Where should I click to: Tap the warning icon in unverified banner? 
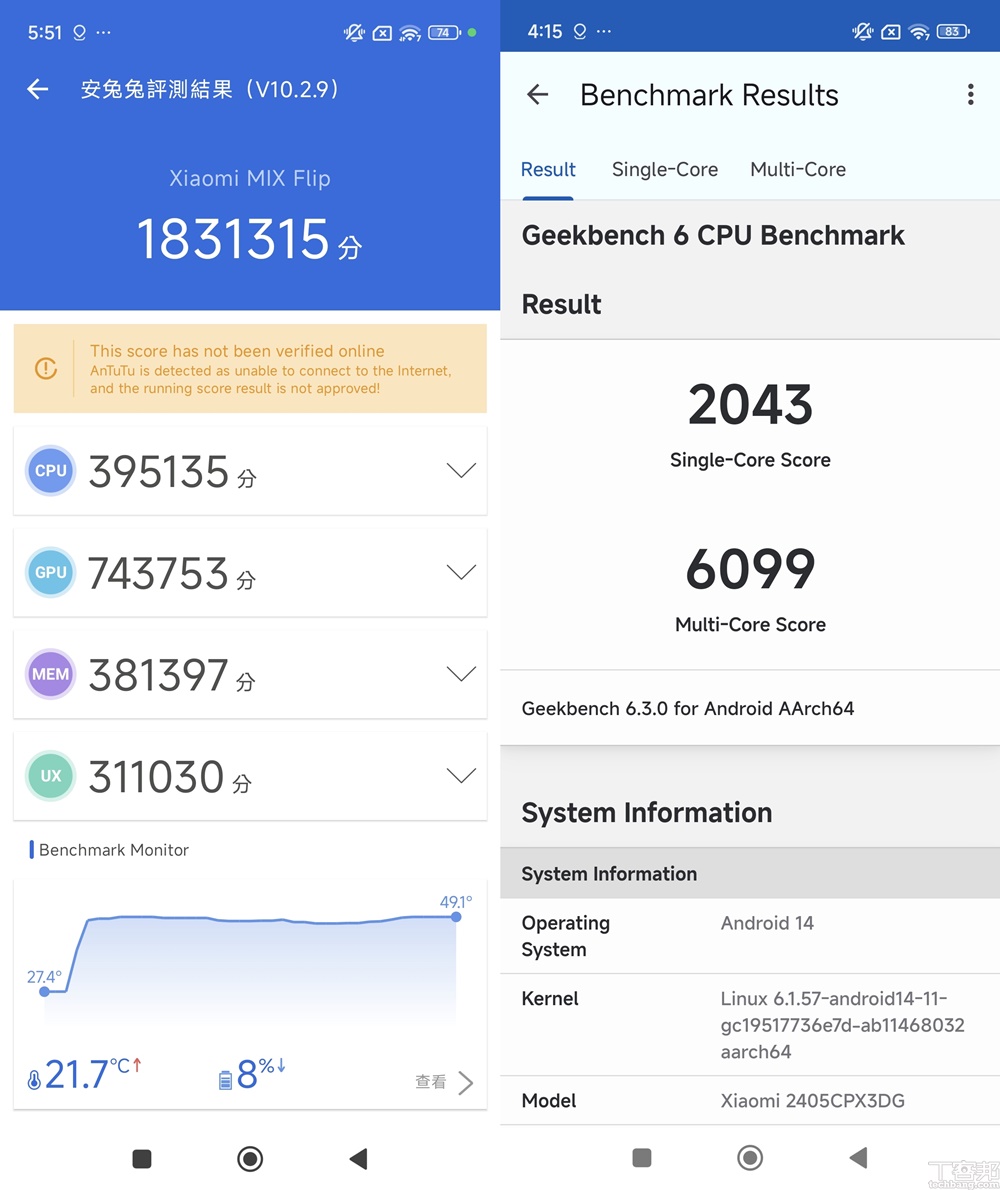coord(46,369)
